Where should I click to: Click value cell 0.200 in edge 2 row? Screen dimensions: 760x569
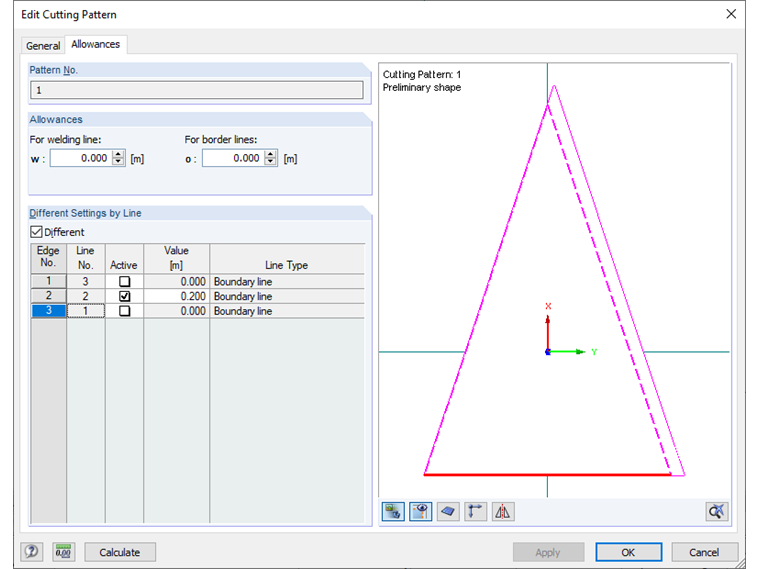(x=176, y=296)
